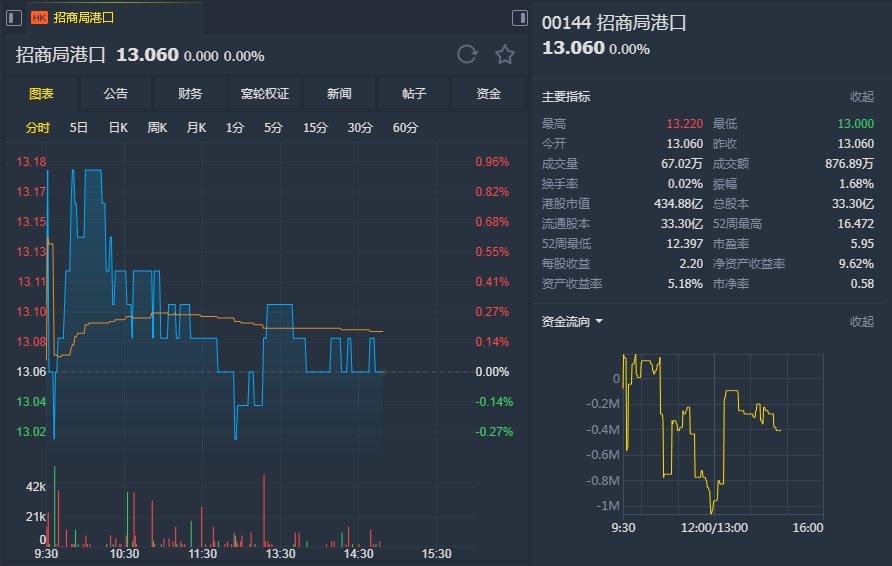Image resolution: width=892 pixels, height=566 pixels.
Task: Select the 分时 chart period
Action: 38,127
